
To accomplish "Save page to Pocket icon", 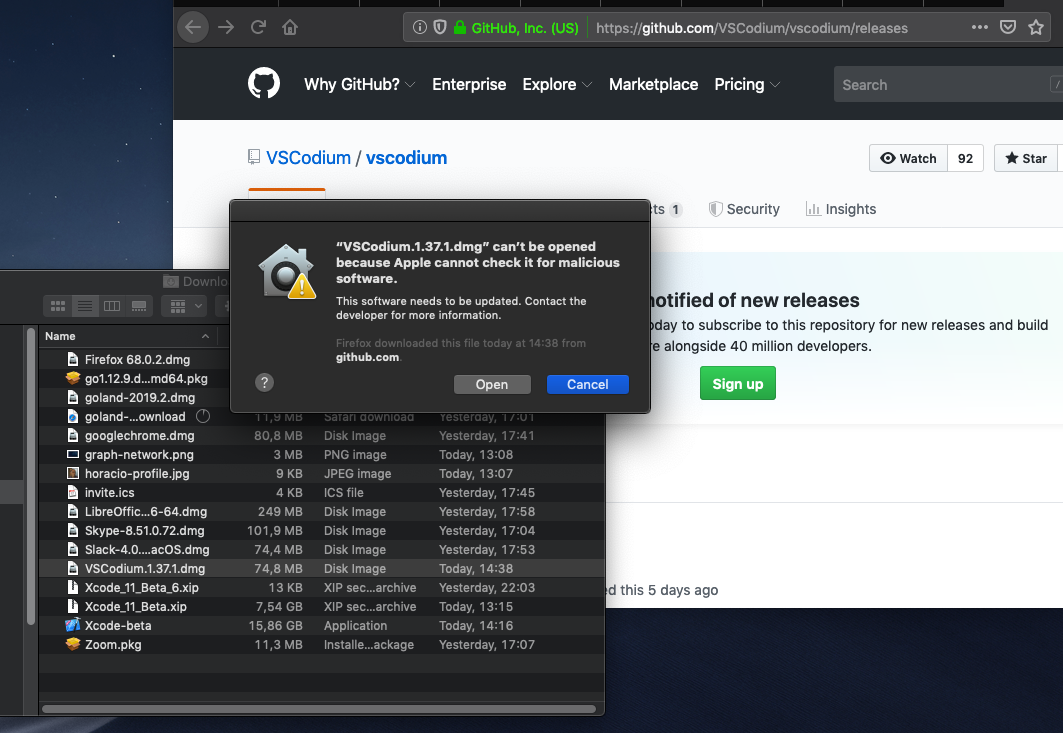I will click(x=1008, y=28).
